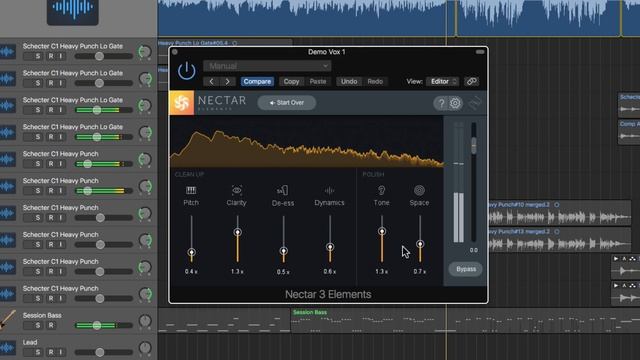Viewport: 640px width, 360px height.
Task: Click the Nectar output gain slider handle
Action: coord(473,146)
